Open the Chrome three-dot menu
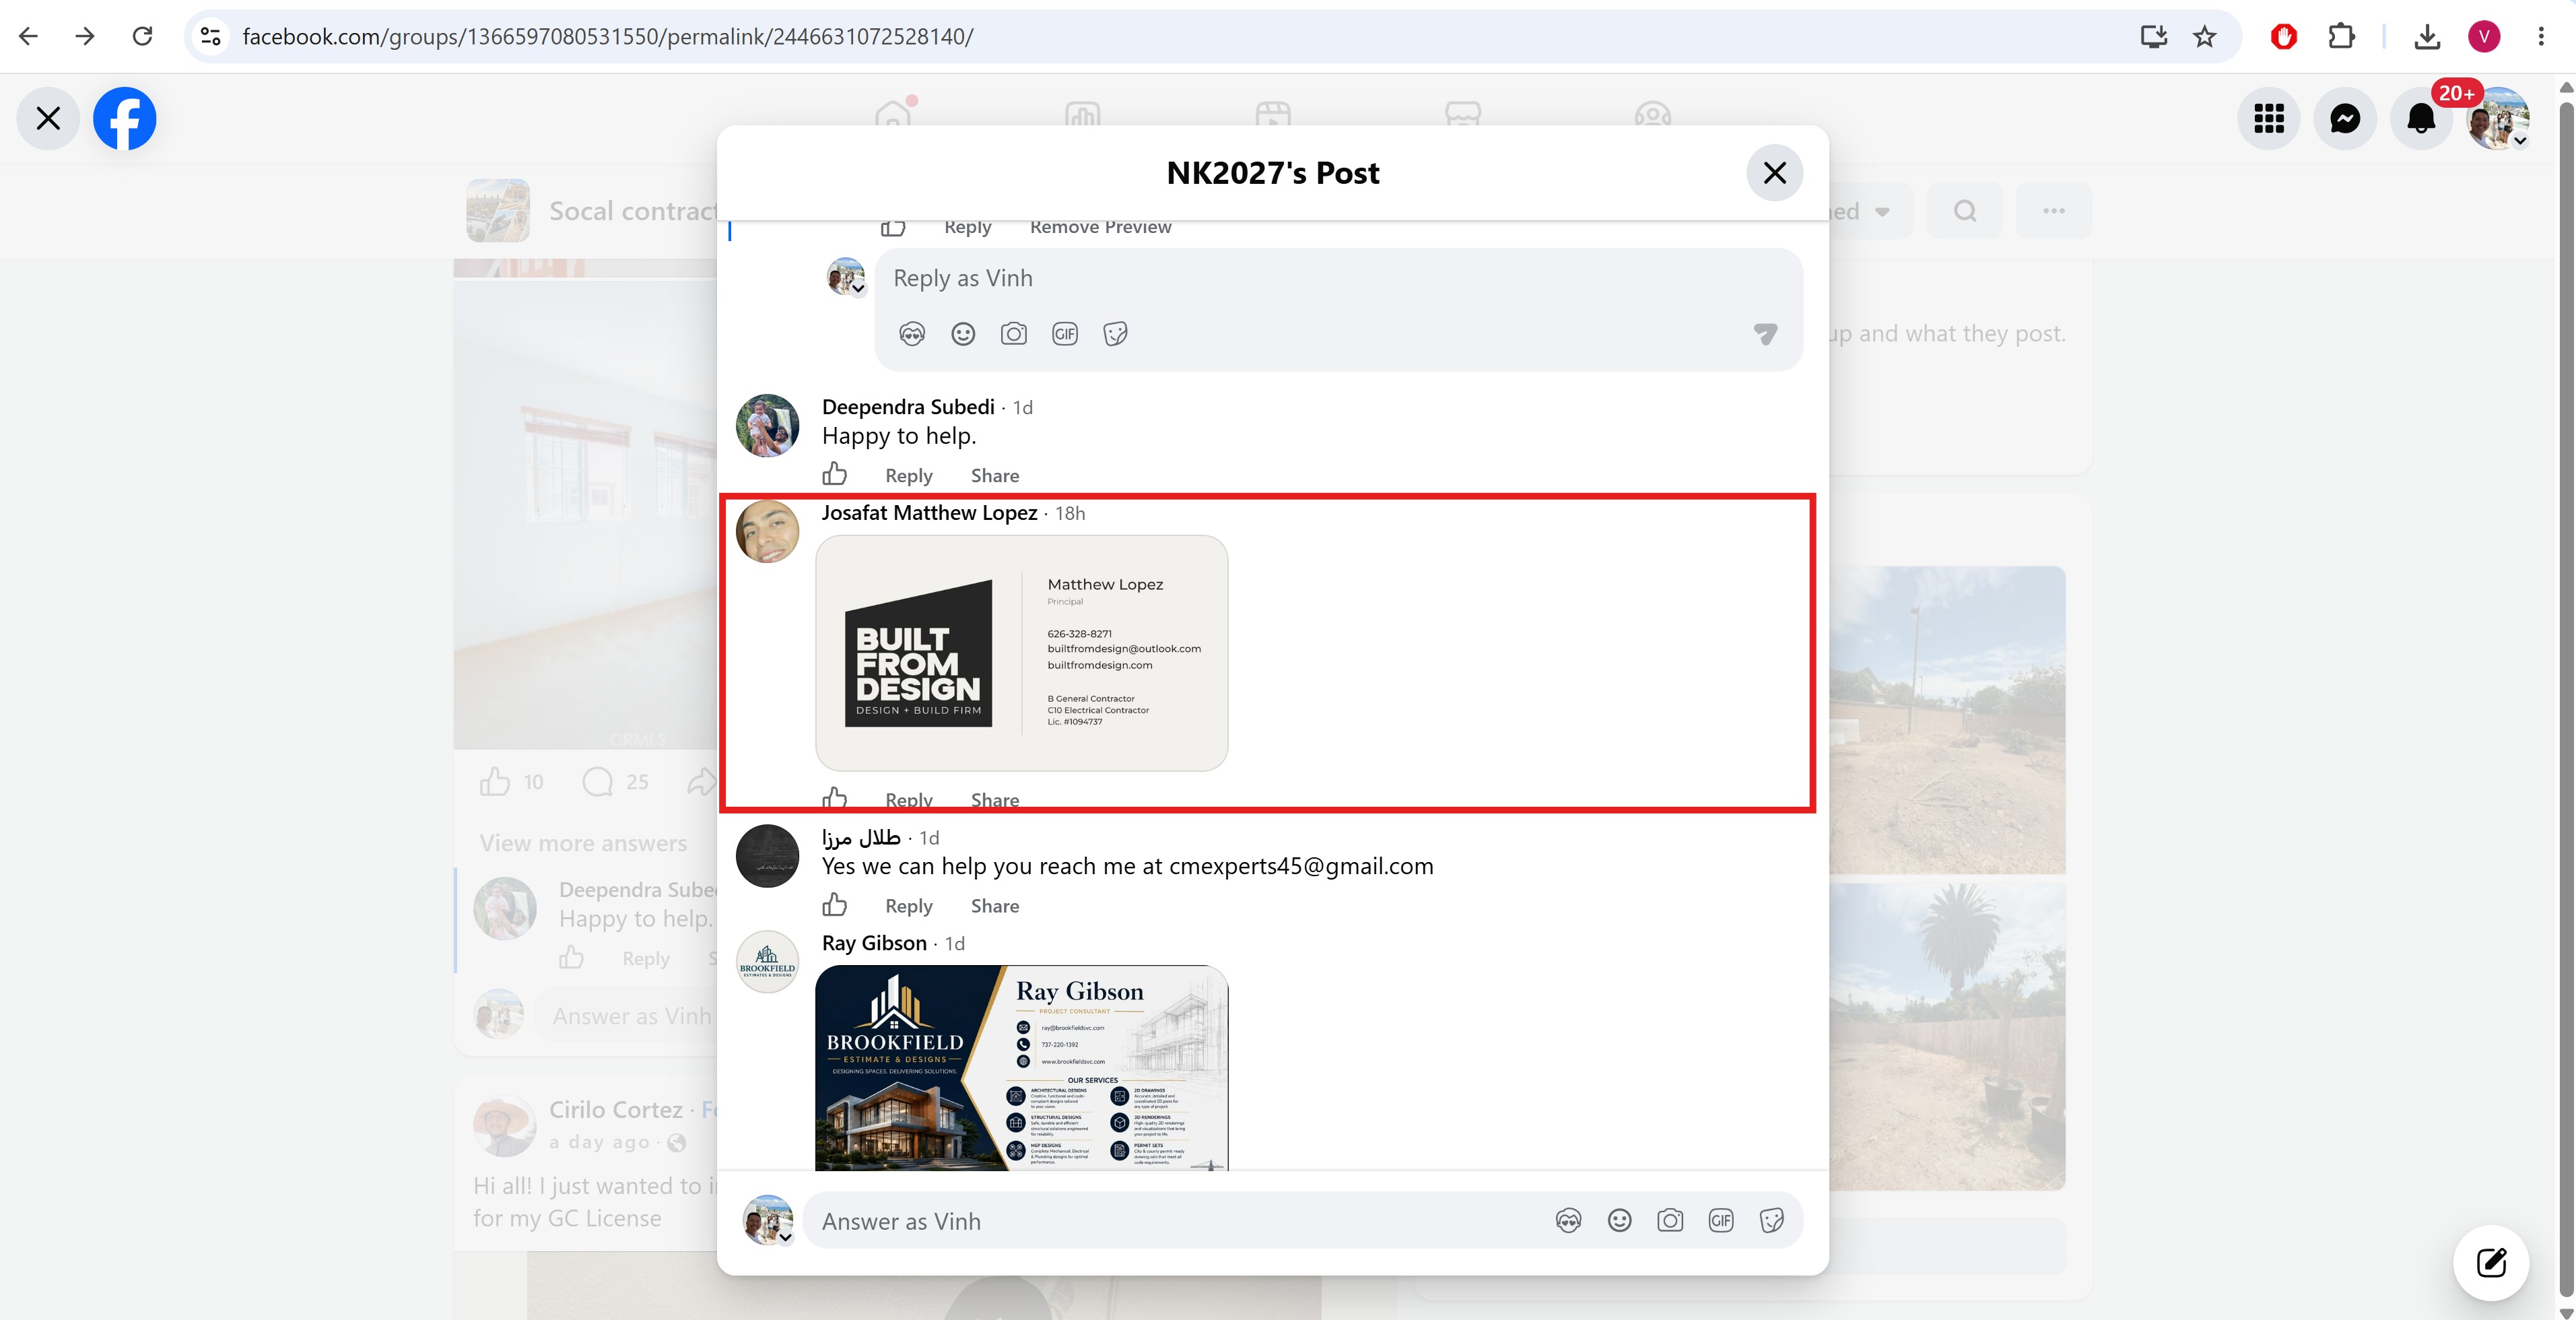Screen dimensions: 2576x1320 (2541, 36)
